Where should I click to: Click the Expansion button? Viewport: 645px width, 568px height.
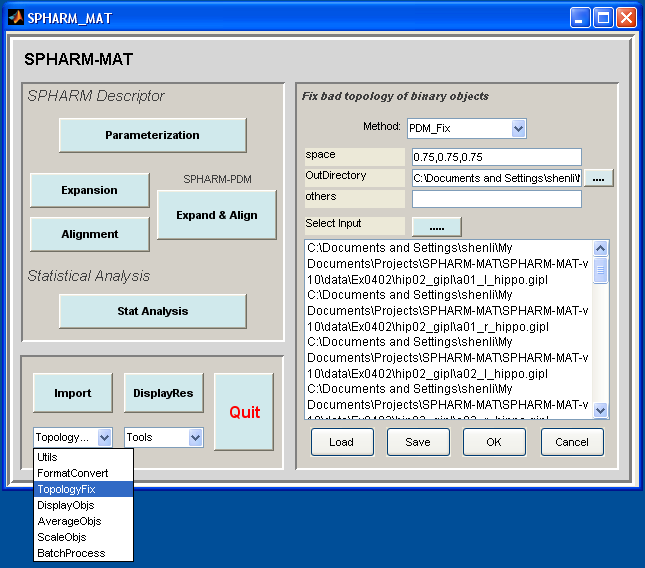[x=90, y=190]
